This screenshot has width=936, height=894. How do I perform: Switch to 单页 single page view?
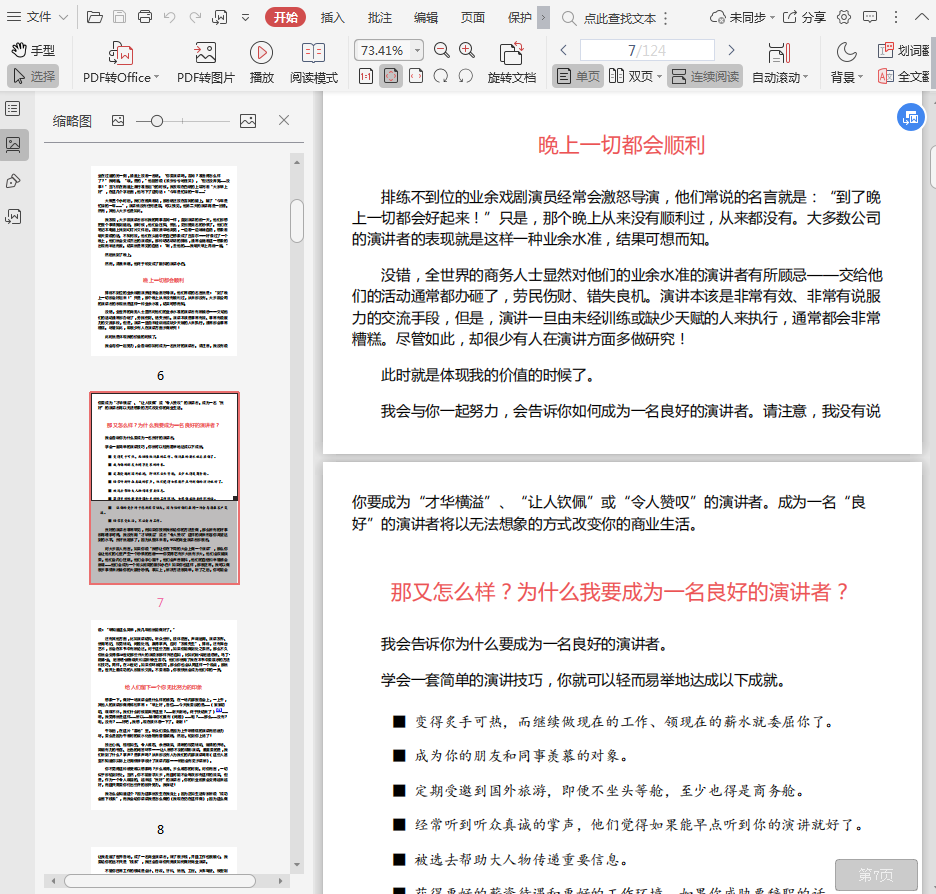point(578,76)
